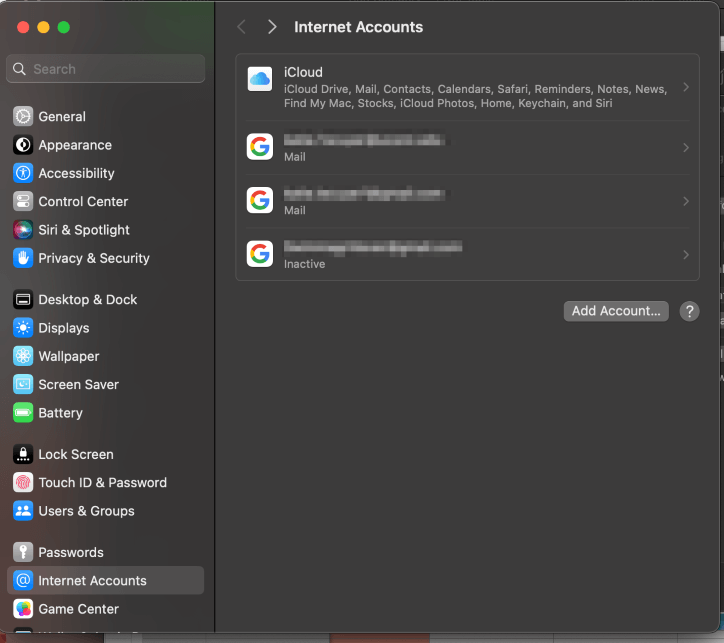Select Siri & Spotlight pane
Image resolution: width=724 pixels, height=643 pixels.
[84, 230]
